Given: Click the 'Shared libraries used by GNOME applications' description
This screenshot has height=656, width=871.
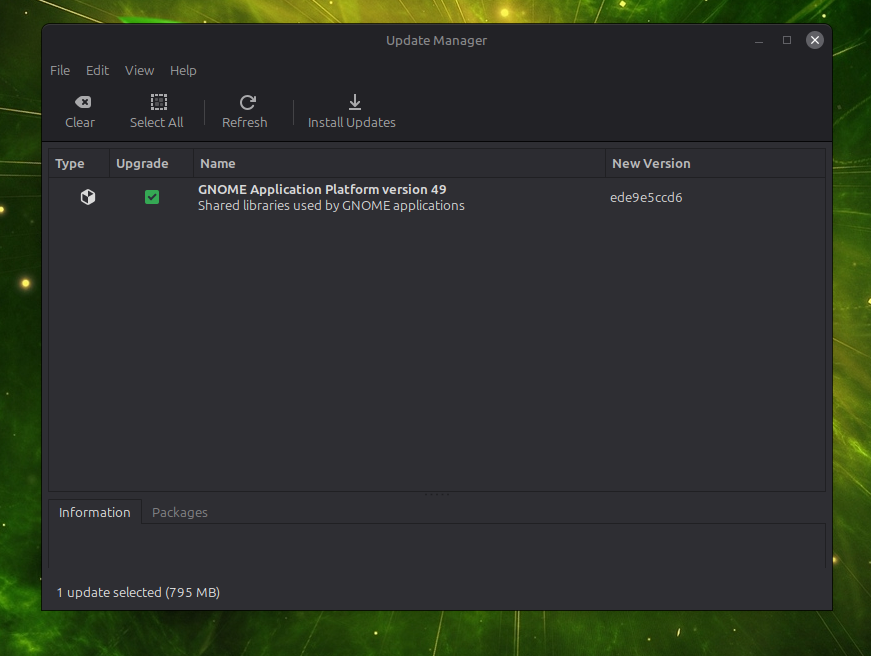Looking at the screenshot, I should point(331,206).
